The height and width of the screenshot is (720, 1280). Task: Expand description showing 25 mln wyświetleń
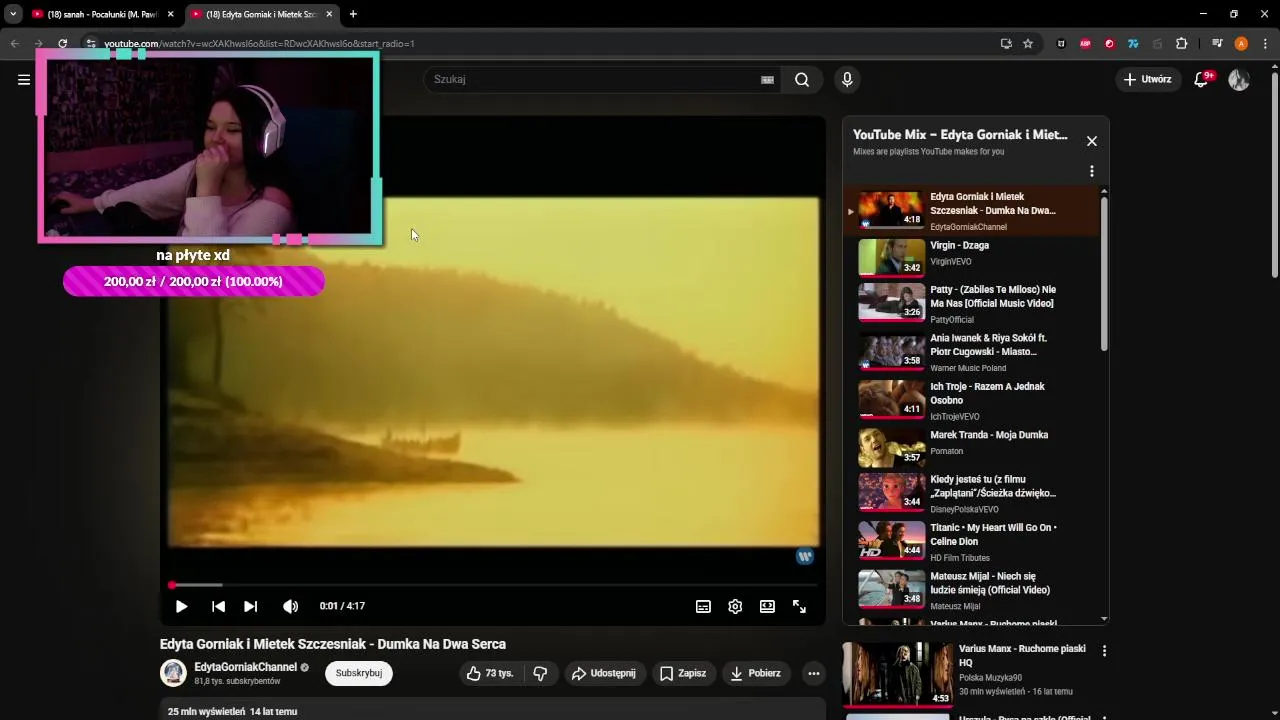point(493,712)
